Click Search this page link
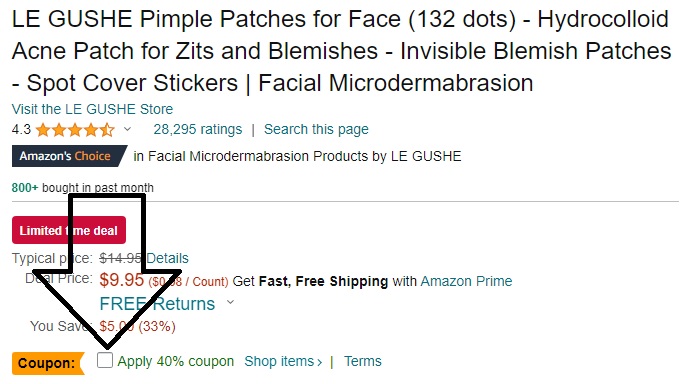Screen dimensions: 693x384 (316, 129)
